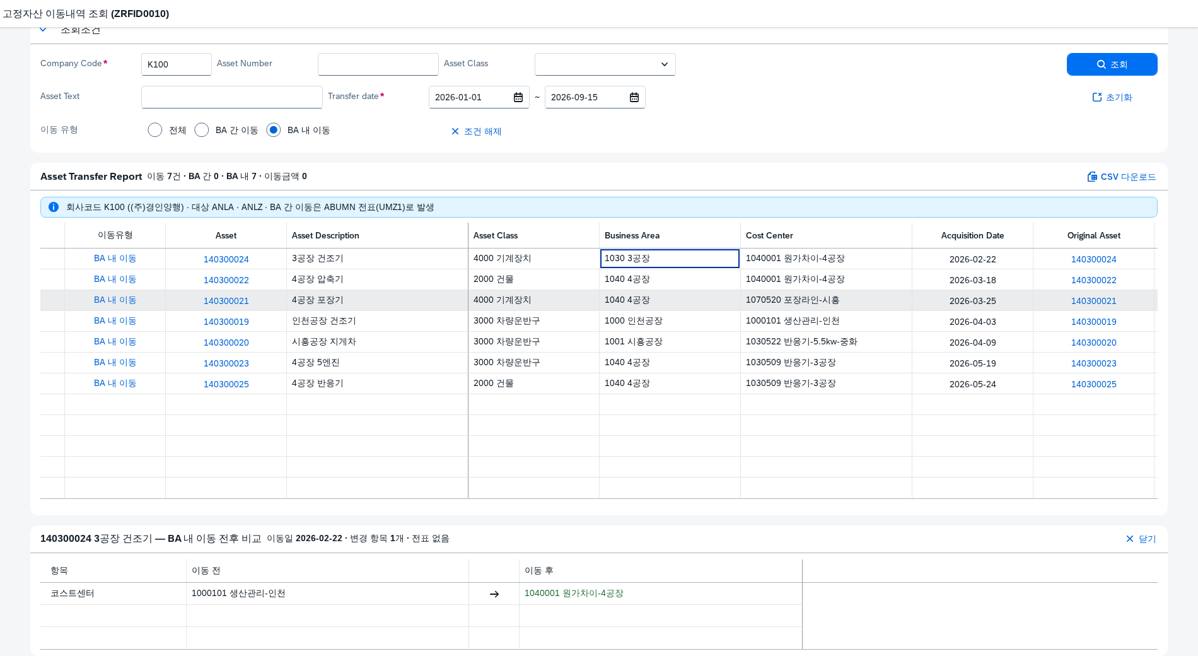
Task: Sort by the Original Asset column header
Action: point(1093,235)
